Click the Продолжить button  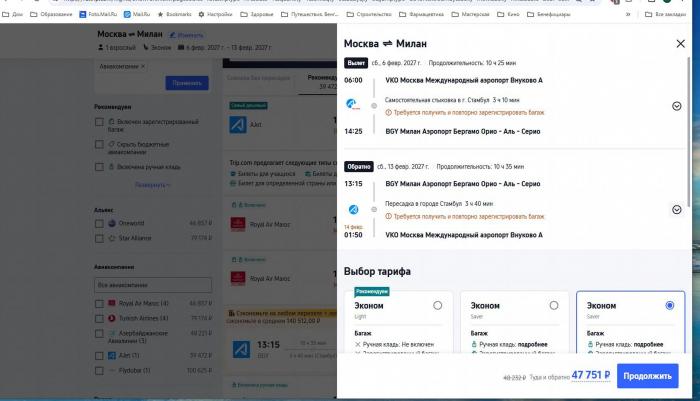click(x=648, y=376)
